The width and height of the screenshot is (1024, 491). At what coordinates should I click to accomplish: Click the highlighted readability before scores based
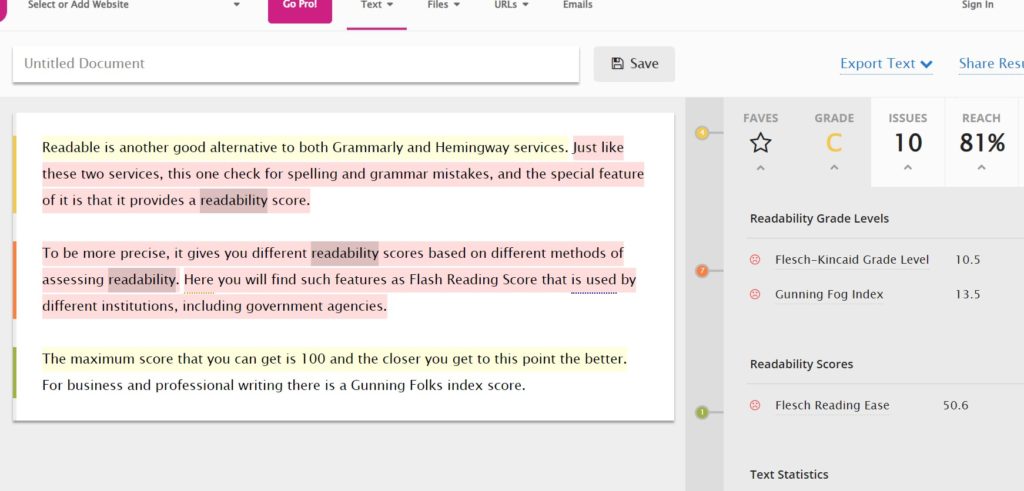pos(345,253)
